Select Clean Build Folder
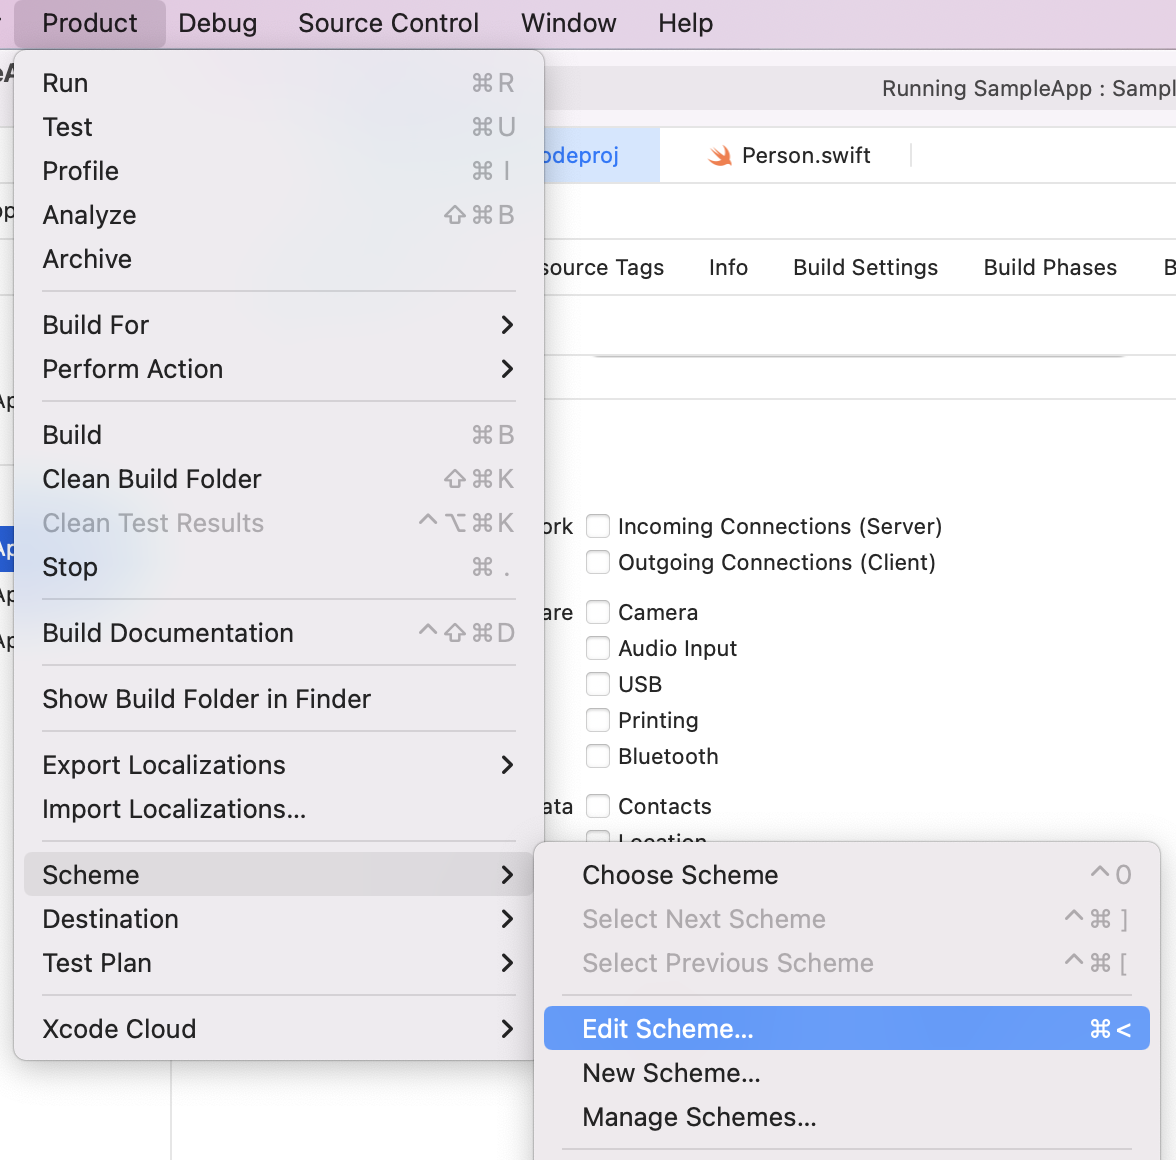 click(278, 479)
